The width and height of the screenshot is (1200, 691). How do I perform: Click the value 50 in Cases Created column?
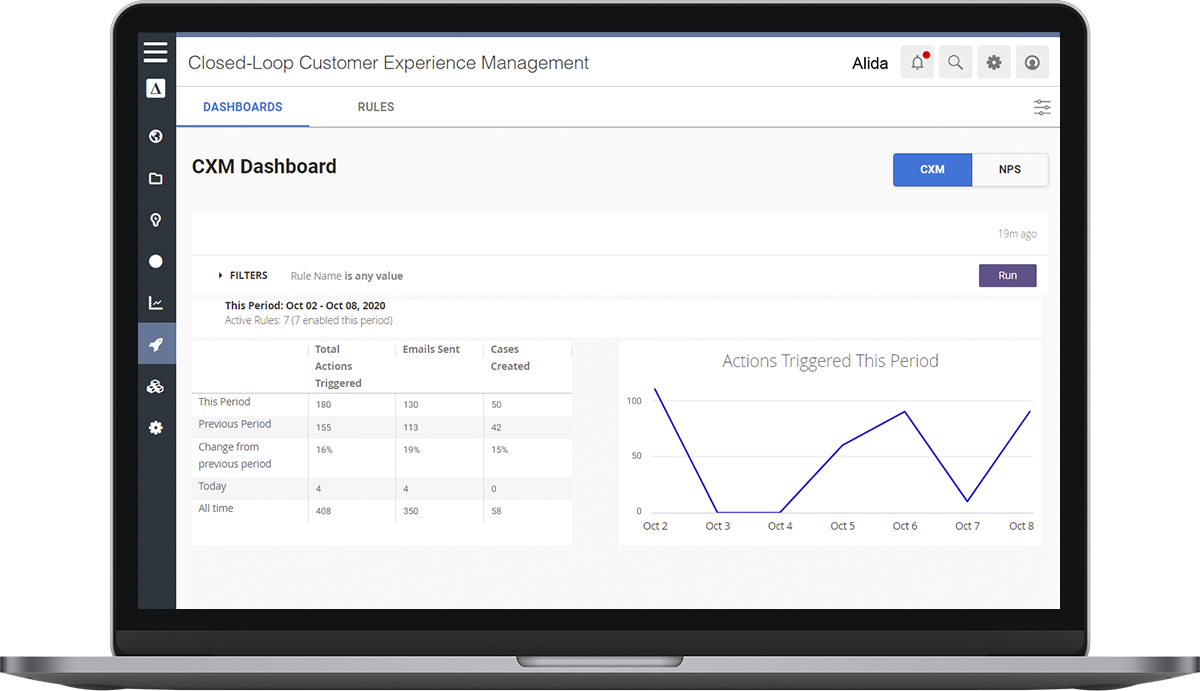pyautogui.click(x=497, y=405)
